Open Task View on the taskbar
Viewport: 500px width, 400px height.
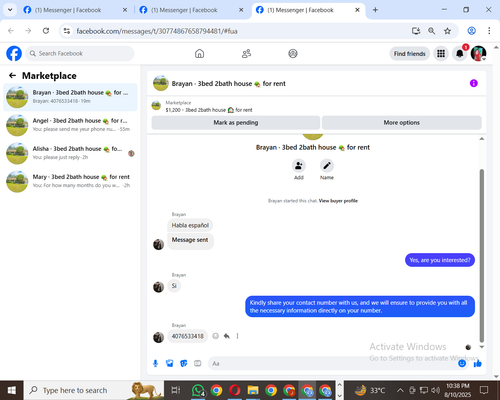[175, 390]
